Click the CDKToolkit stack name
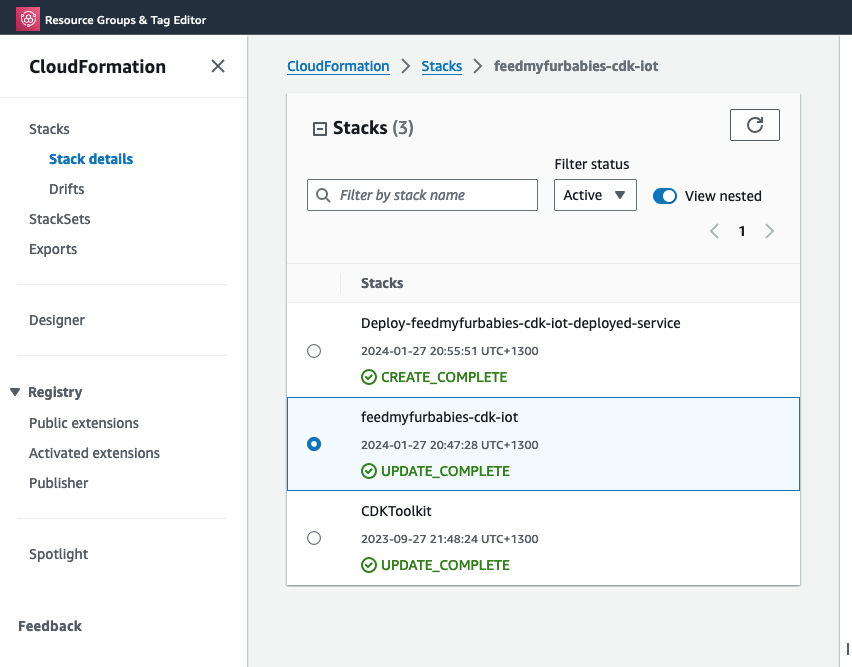852x667 pixels. click(x=396, y=511)
